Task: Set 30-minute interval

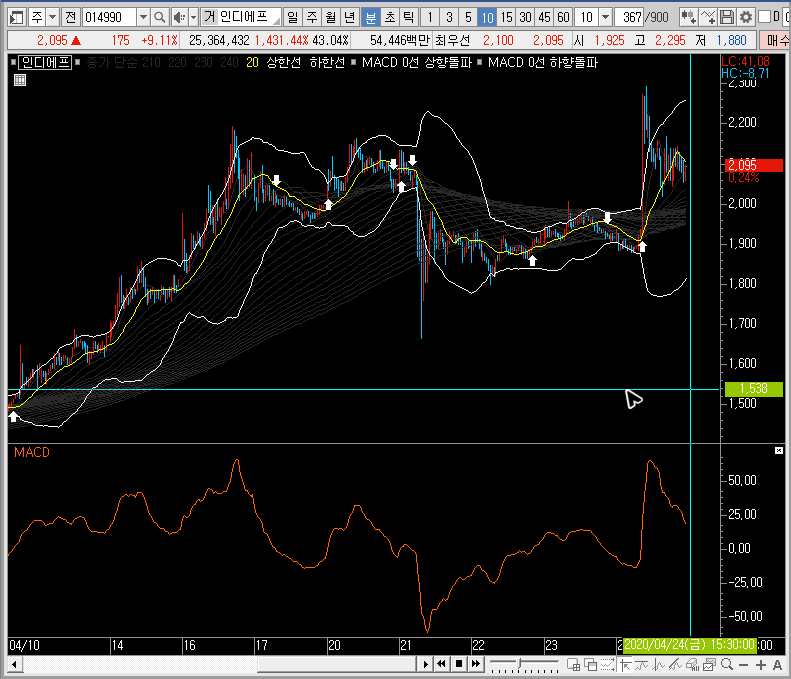Action: click(526, 18)
